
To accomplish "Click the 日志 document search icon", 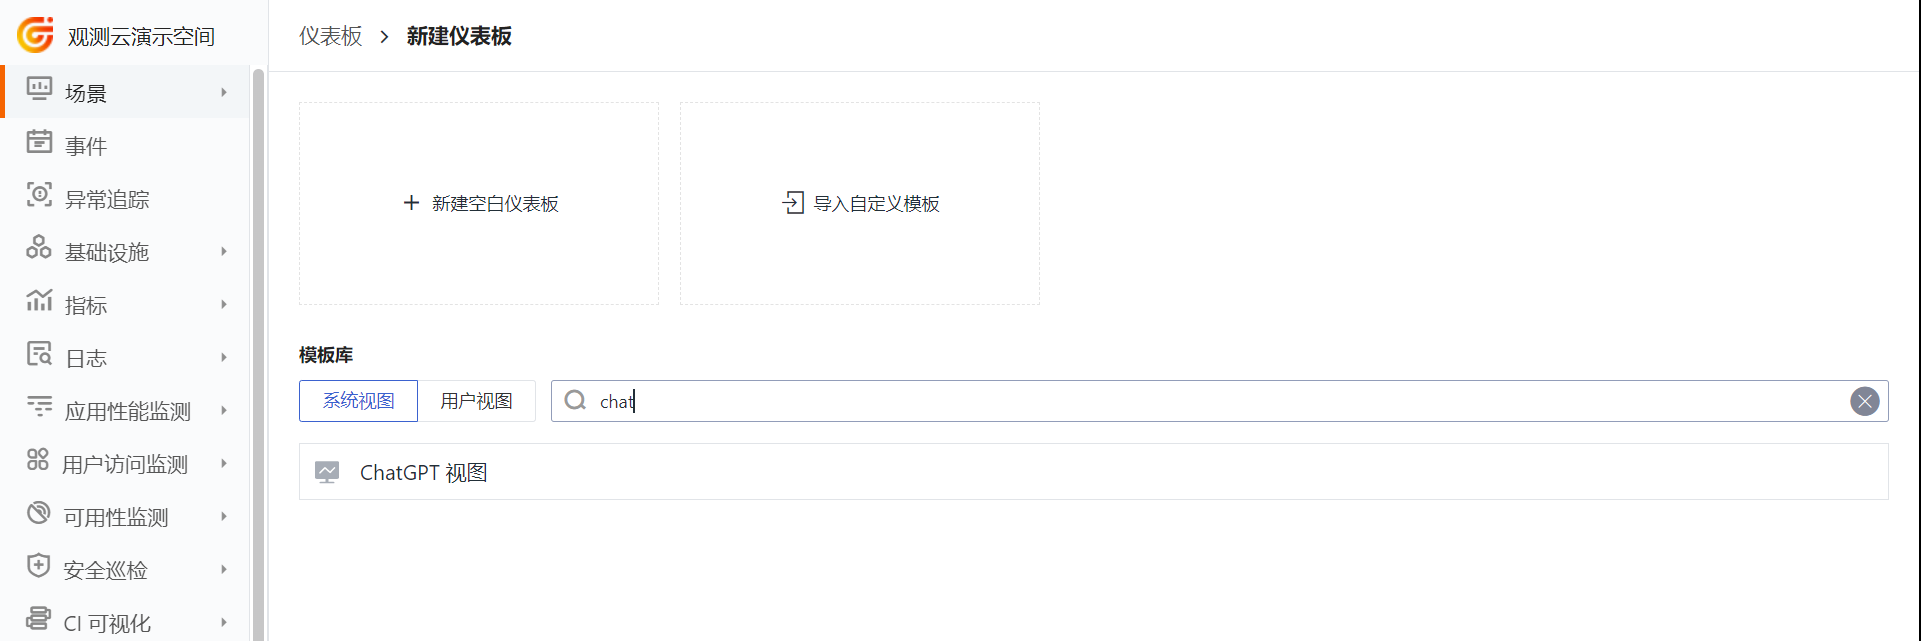I will tap(39, 353).
